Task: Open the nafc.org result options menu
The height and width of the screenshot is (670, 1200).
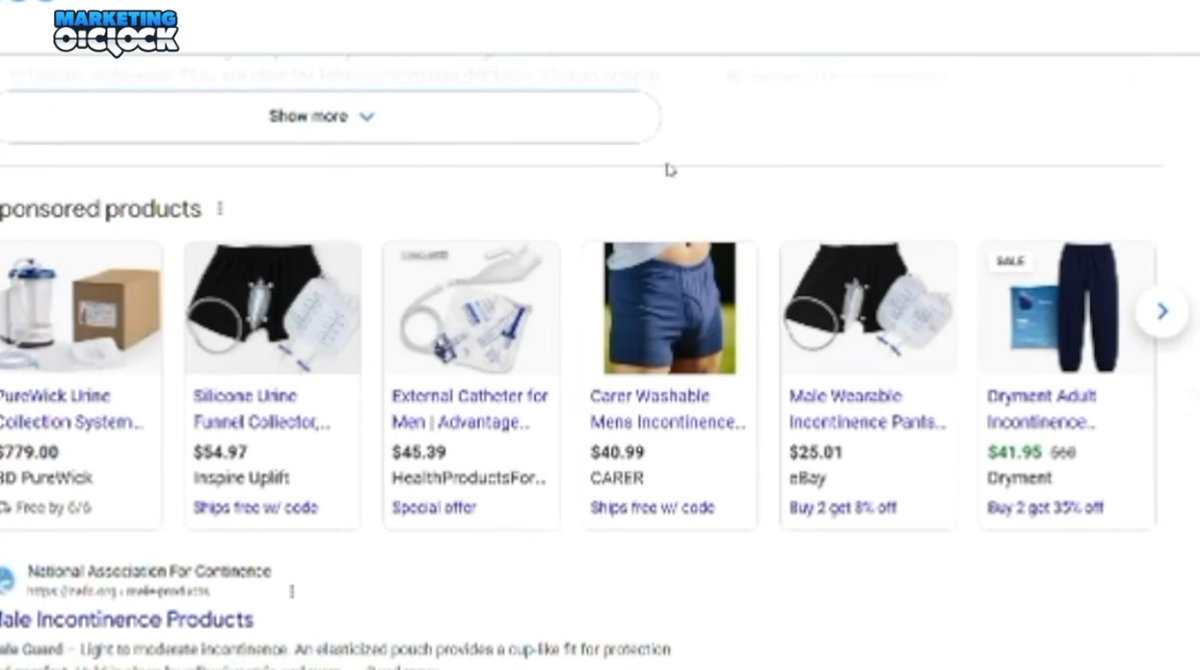Action: [292, 591]
